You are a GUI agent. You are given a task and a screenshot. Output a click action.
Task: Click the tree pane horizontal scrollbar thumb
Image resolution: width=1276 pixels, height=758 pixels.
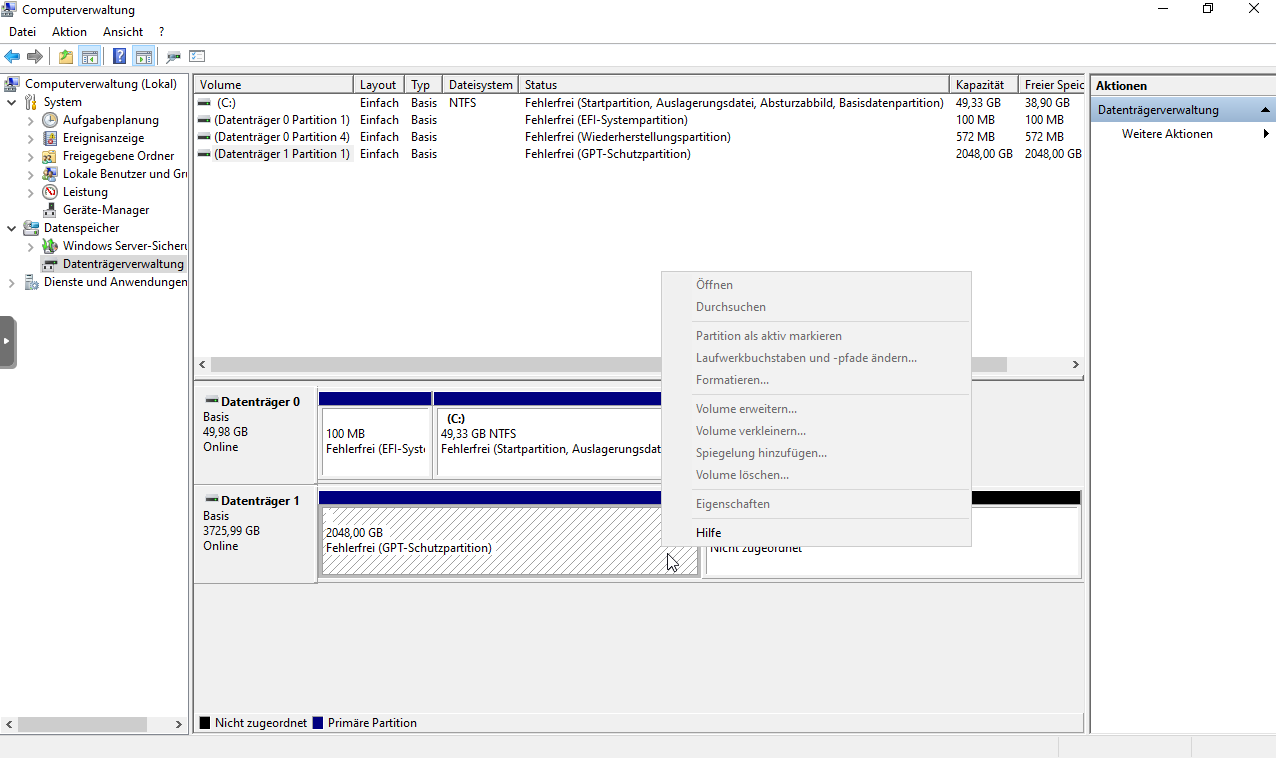82,724
